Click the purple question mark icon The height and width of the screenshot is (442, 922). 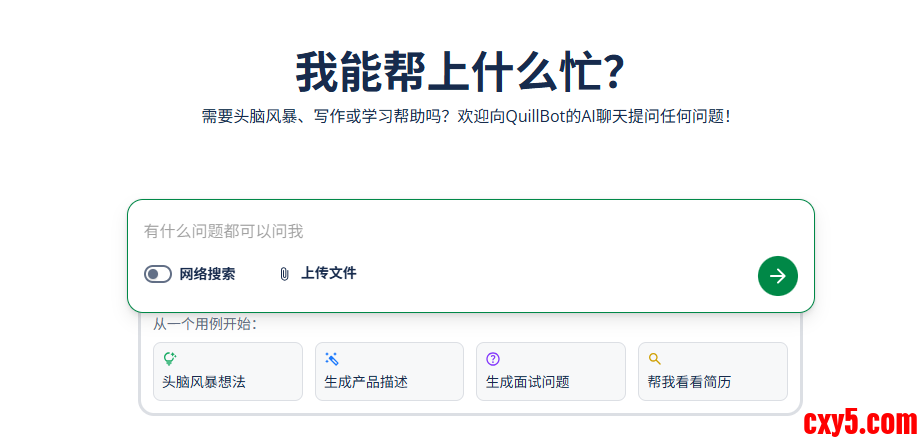click(x=493, y=358)
